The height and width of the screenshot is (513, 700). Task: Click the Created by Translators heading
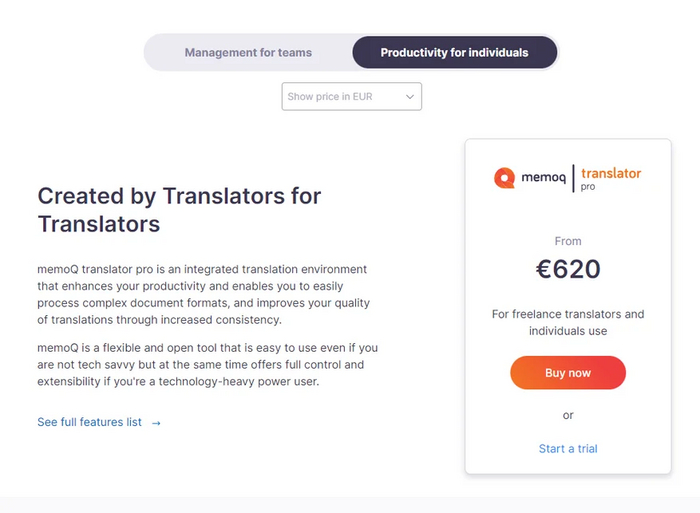coord(179,209)
